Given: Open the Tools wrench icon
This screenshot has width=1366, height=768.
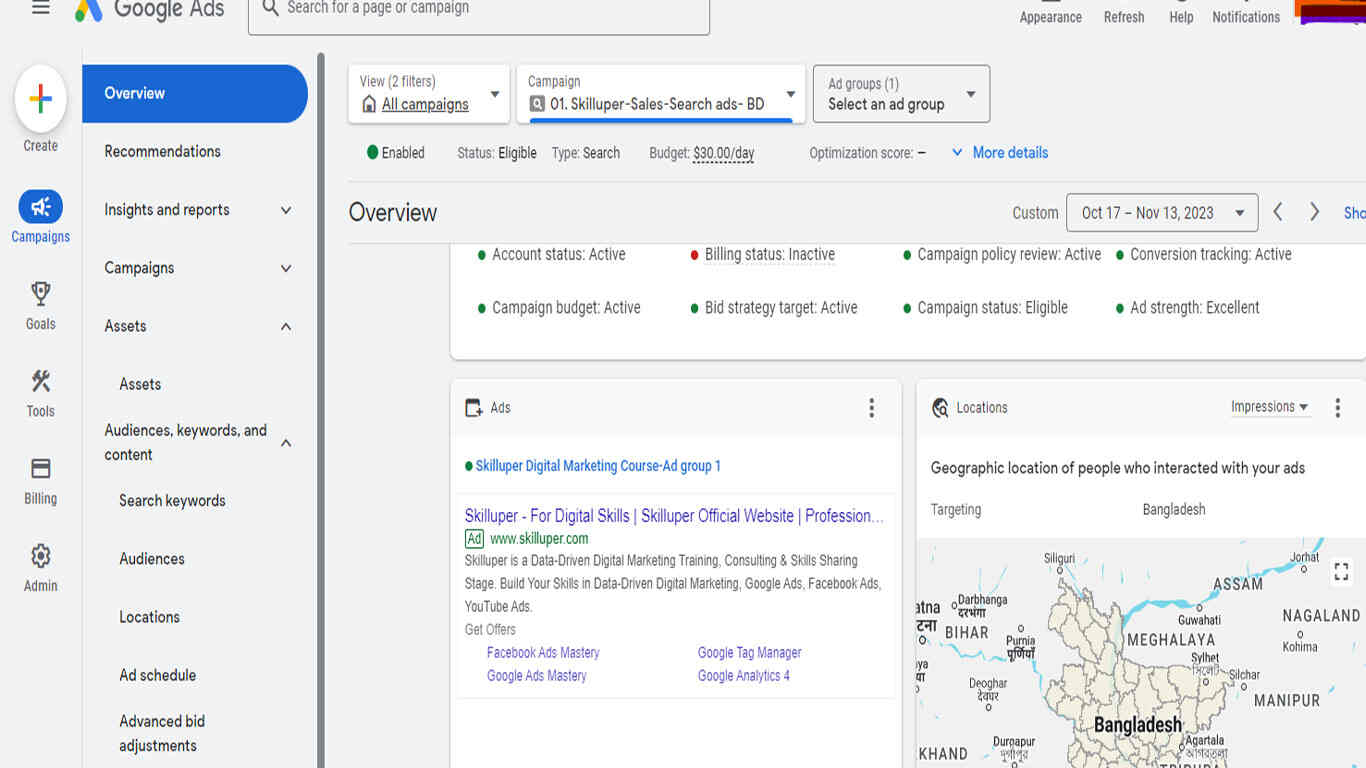Looking at the screenshot, I should pyautogui.click(x=41, y=381).
